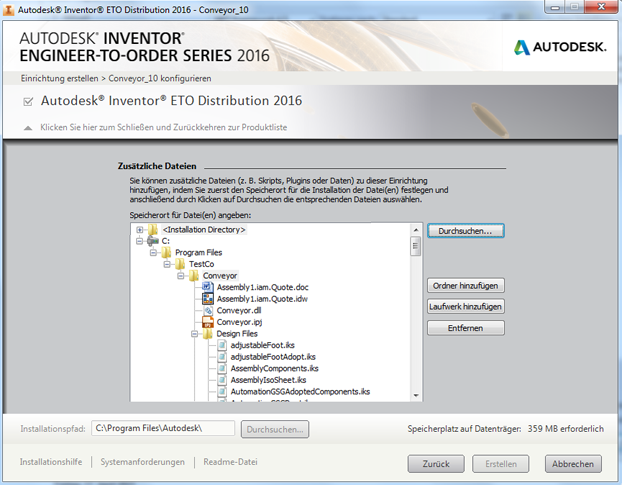622x485 pixels.
Task: Select AutomationGSGAdoptedComponents.iks file name
Action: point(300,392)
